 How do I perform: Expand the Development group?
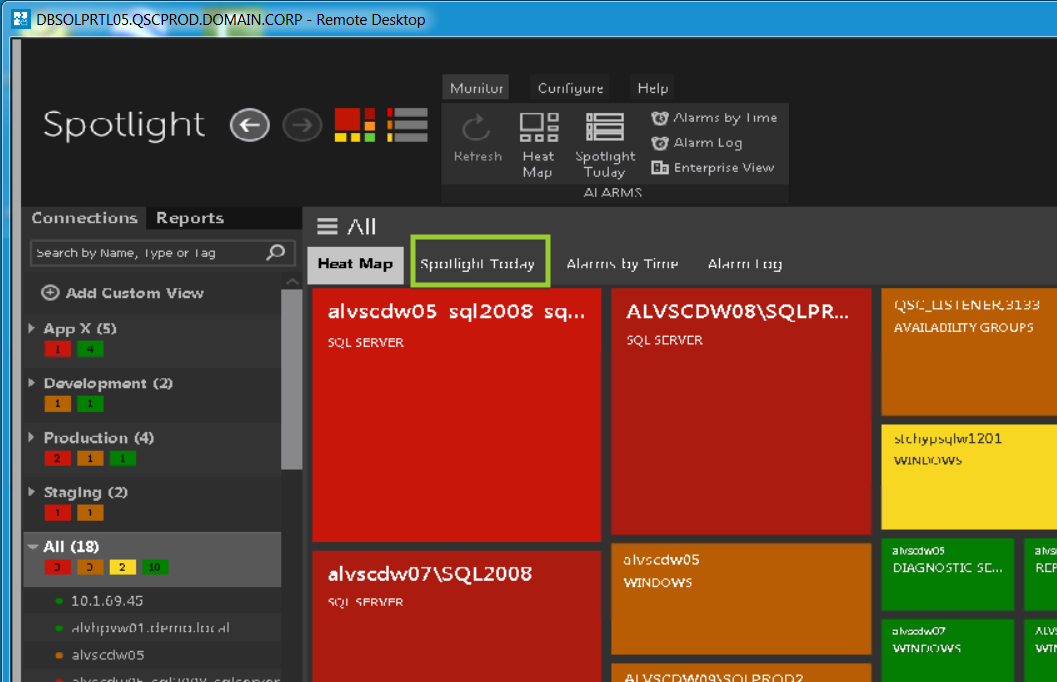(x=31, y=383)
